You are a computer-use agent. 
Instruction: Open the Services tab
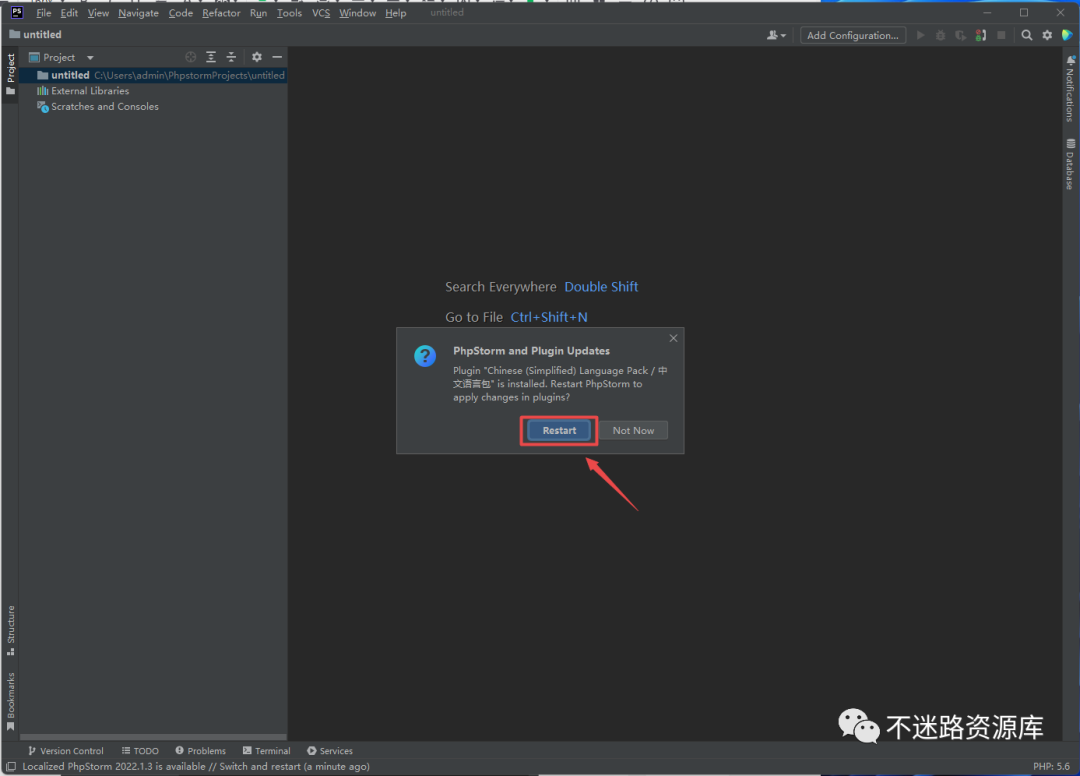pos(330,751)
